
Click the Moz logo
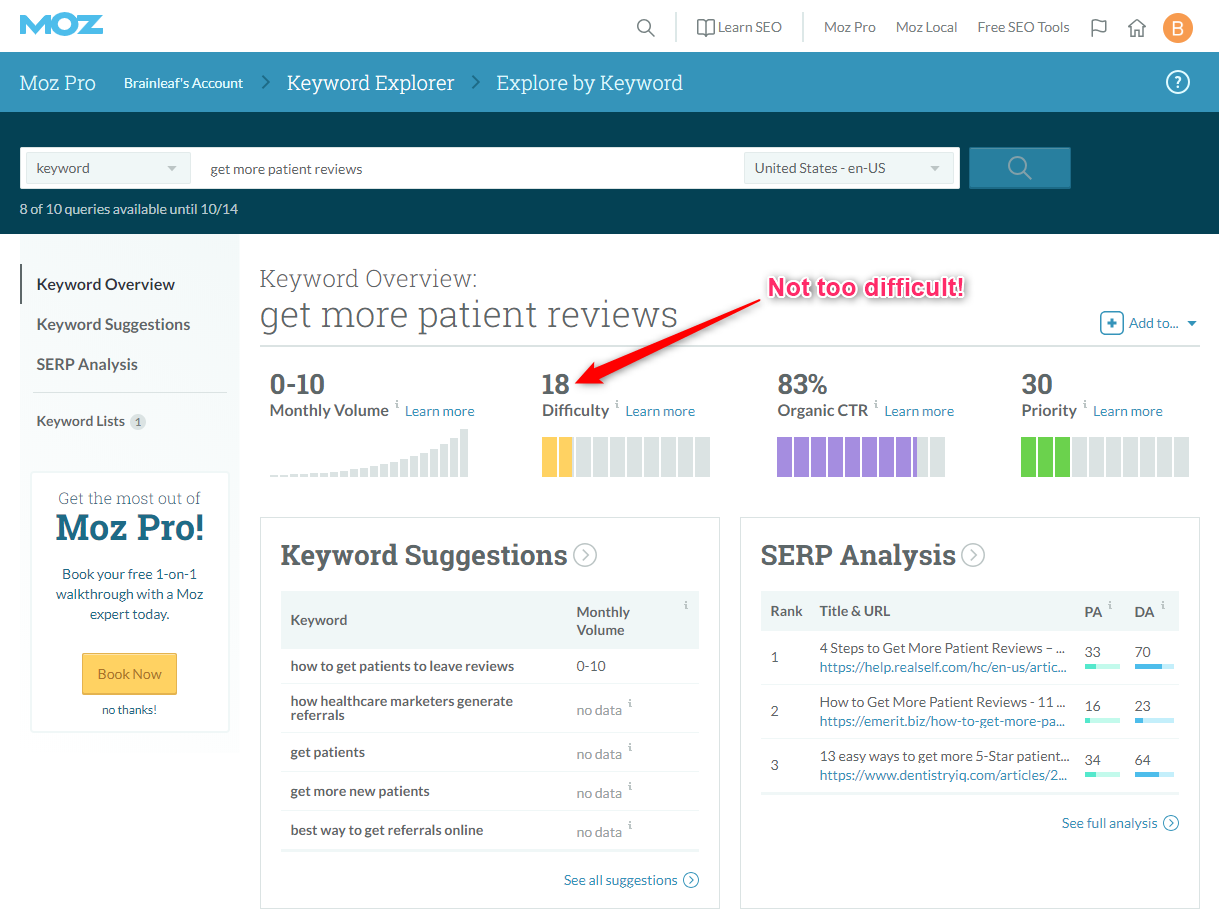pos(61,25)
